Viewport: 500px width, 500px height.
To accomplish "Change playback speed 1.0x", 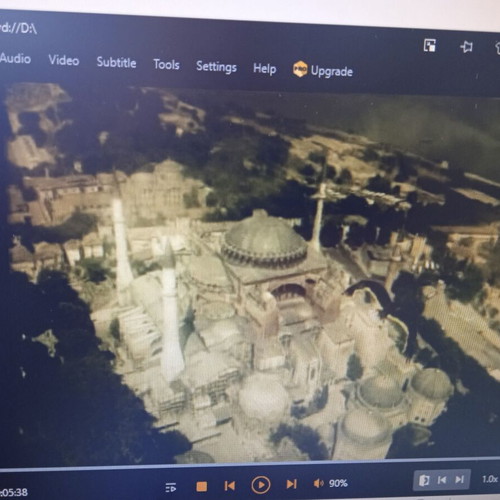I will click(490, 479).
